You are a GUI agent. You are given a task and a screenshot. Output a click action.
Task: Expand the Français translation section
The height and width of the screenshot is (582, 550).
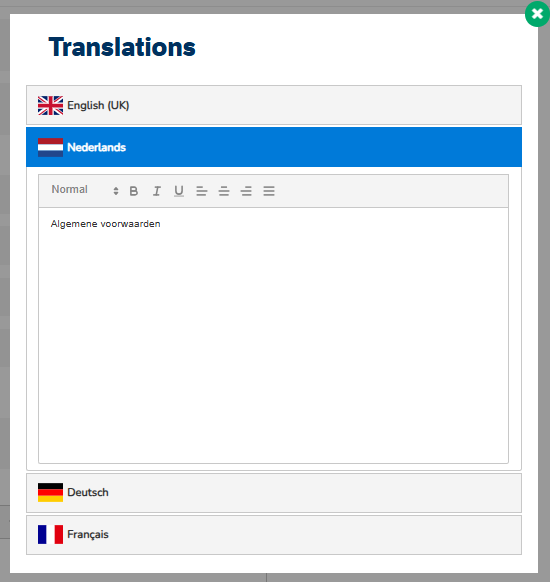(274, 534)
